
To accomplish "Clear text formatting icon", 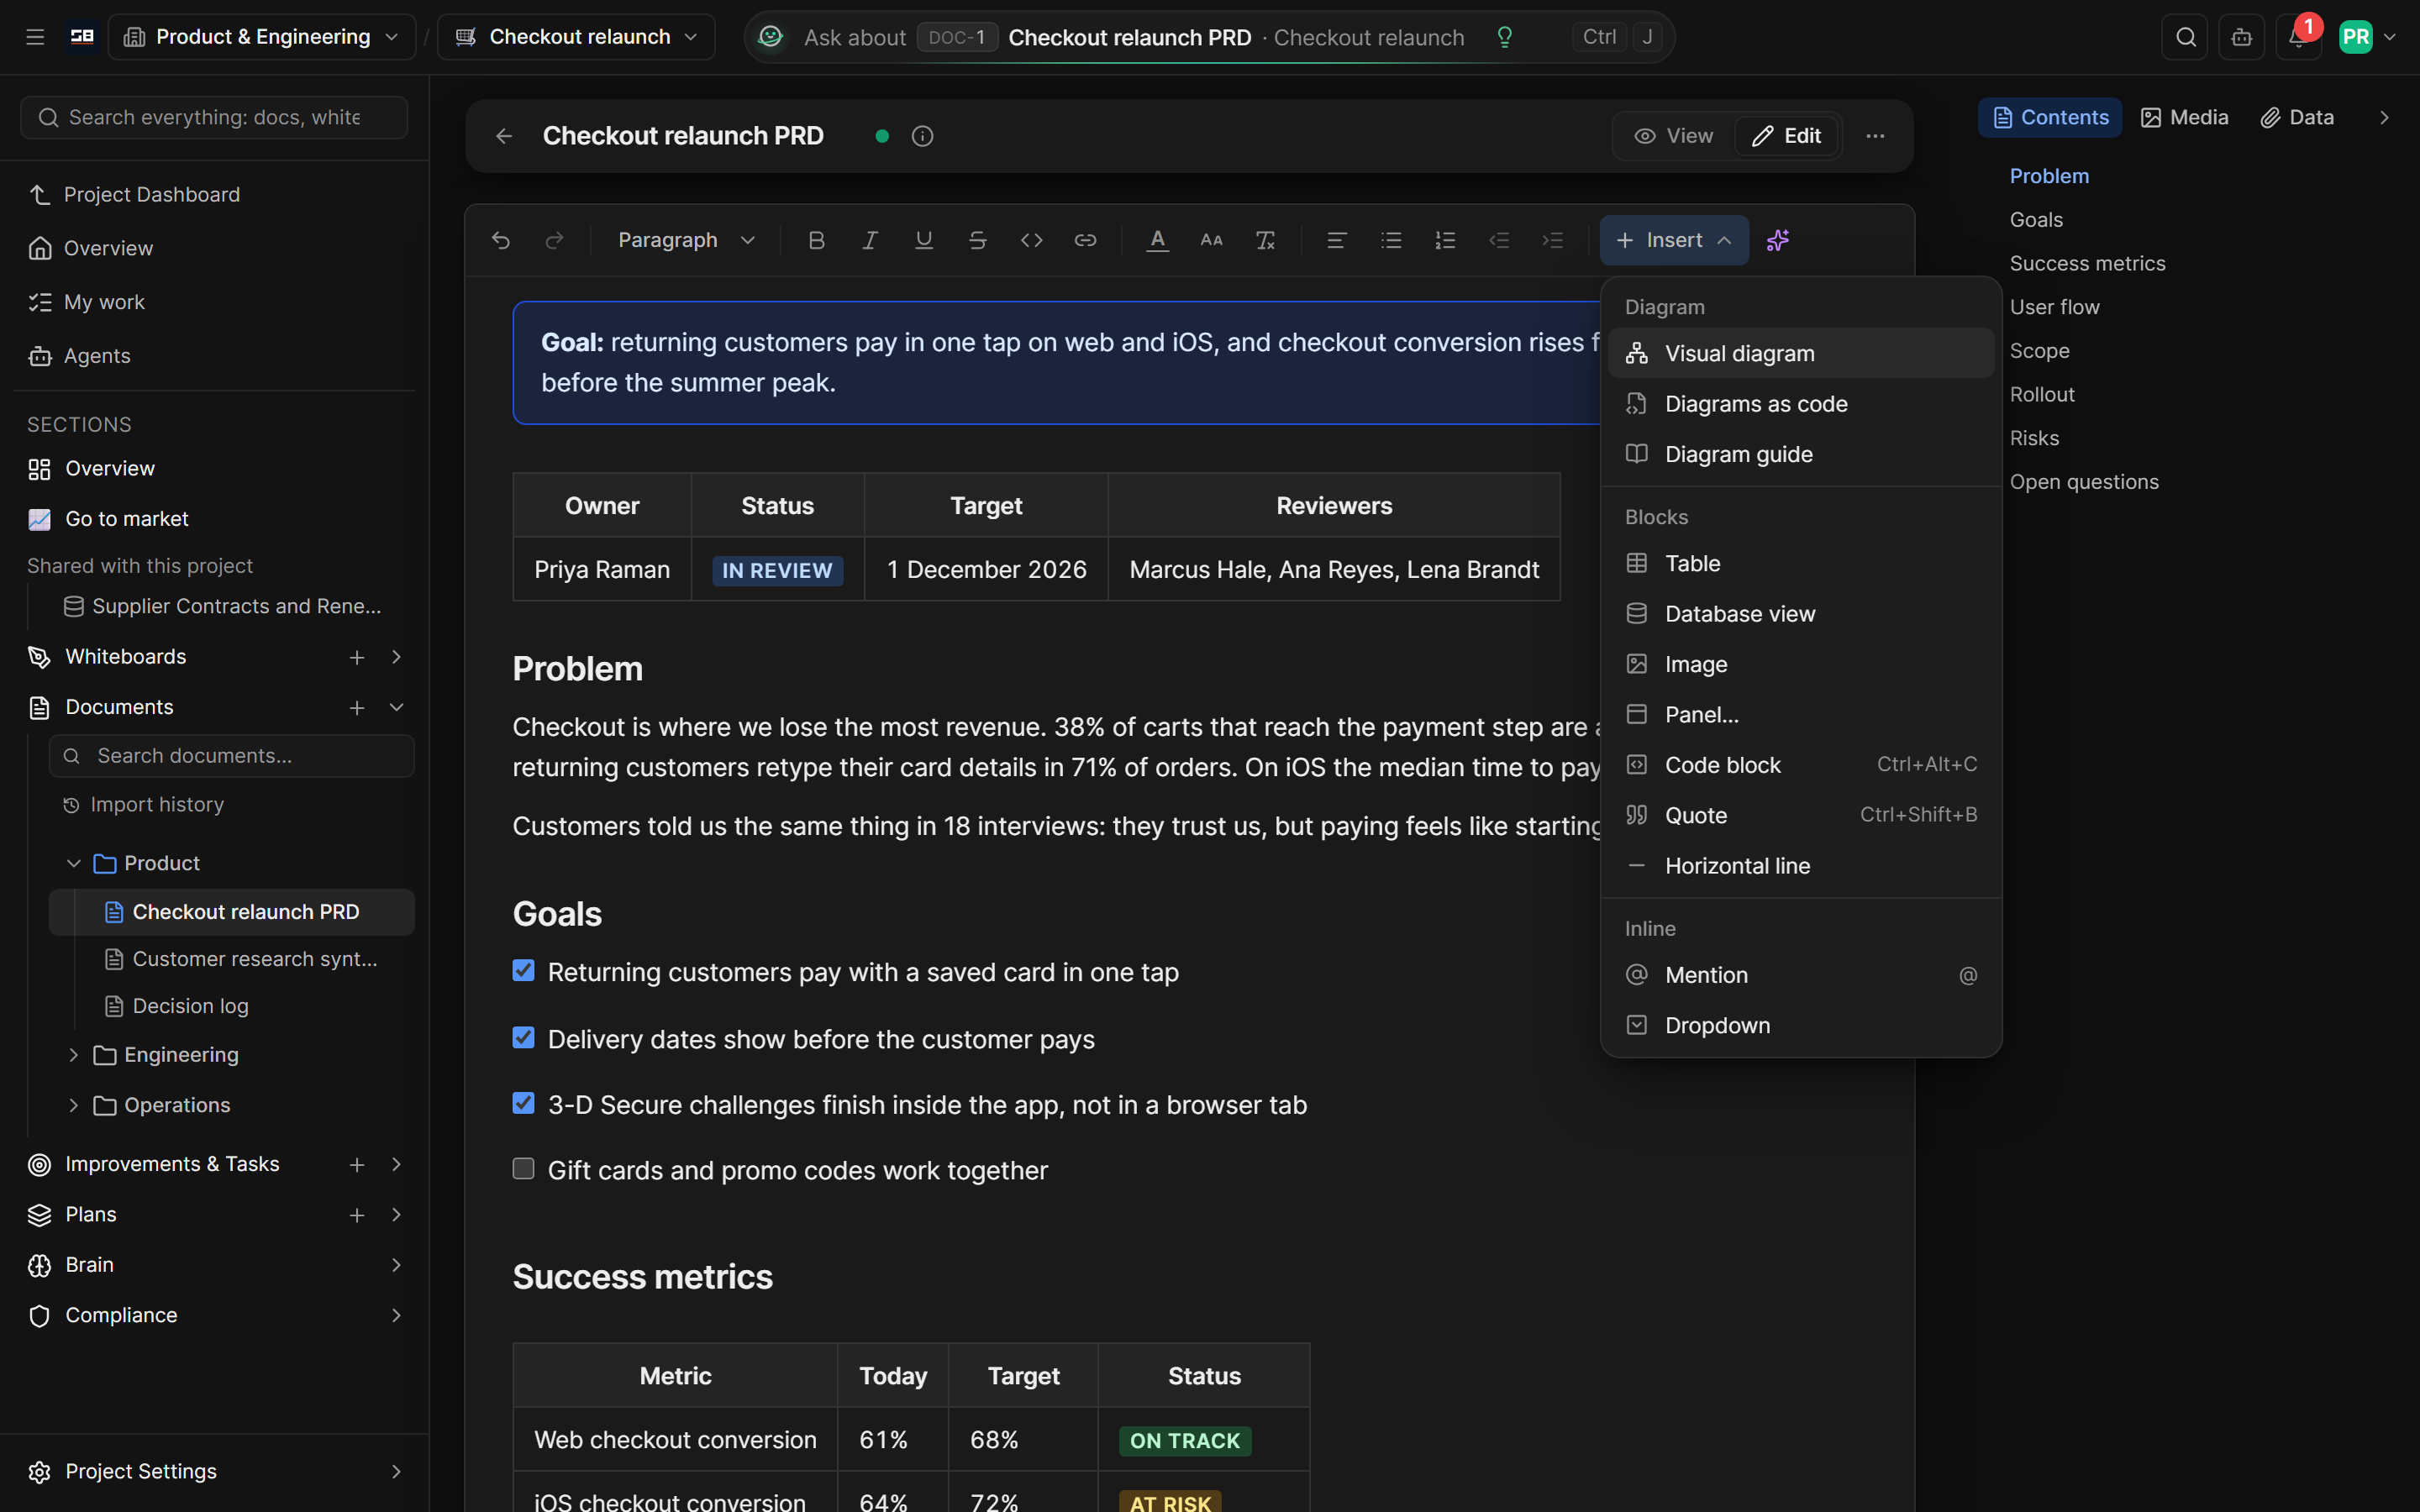I will [1265, 240].
